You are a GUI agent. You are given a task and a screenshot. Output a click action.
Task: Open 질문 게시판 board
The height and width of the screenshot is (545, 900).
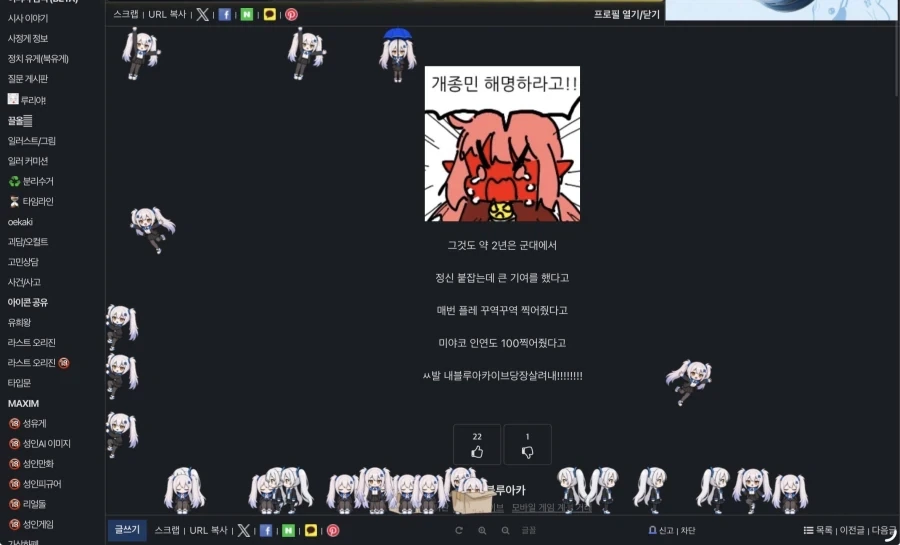click(x=28, y=79)
